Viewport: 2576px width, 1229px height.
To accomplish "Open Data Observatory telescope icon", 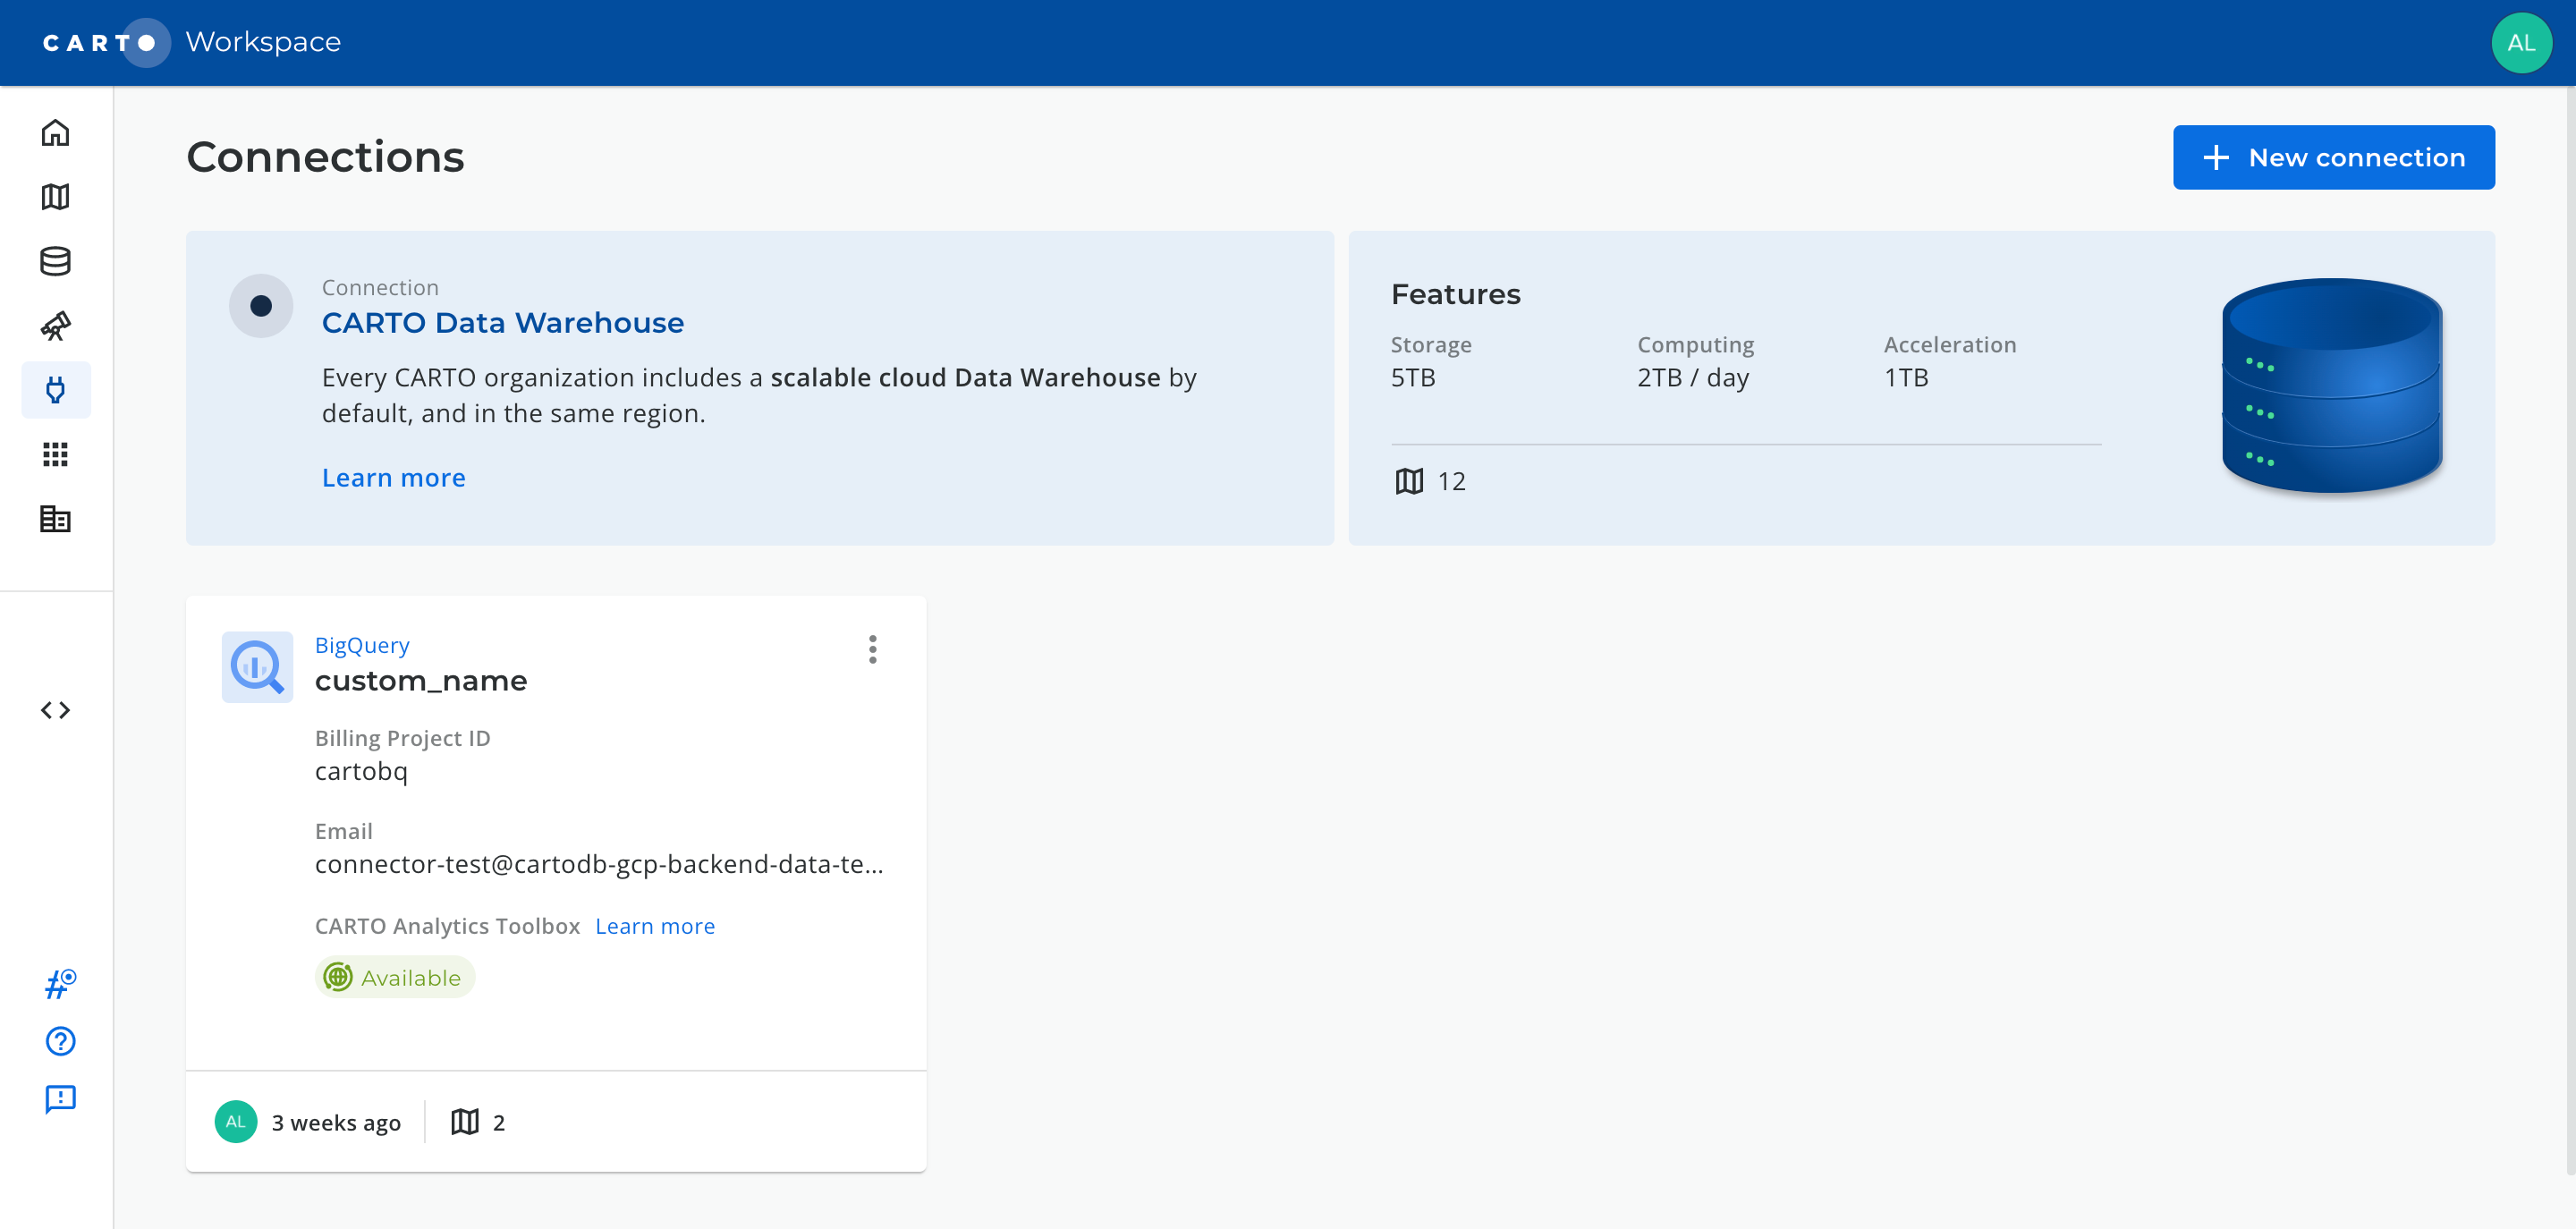I will pyautogui.click(x=56, y=326).
